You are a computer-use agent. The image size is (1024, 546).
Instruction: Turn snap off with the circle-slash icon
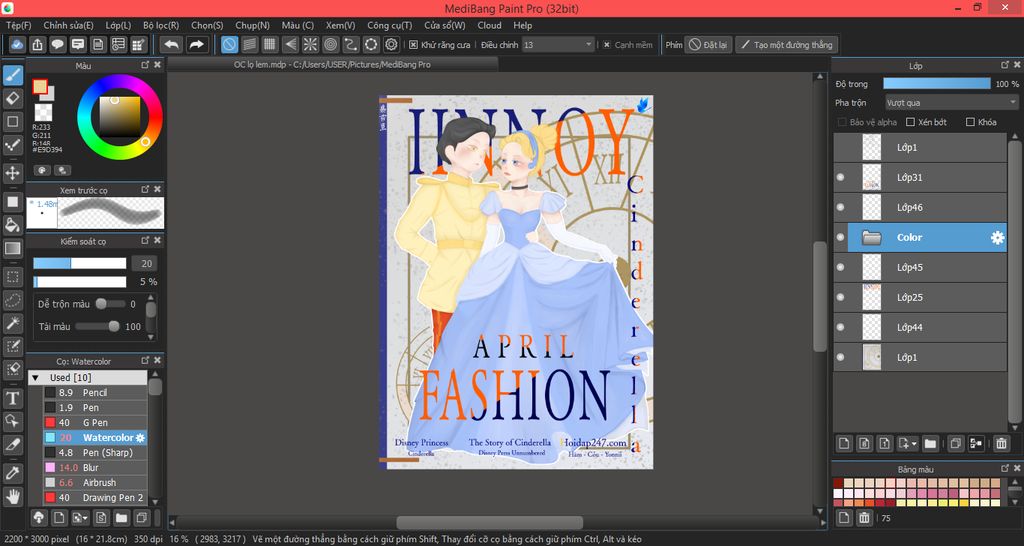pyautogui.click(x=229, y=44)
